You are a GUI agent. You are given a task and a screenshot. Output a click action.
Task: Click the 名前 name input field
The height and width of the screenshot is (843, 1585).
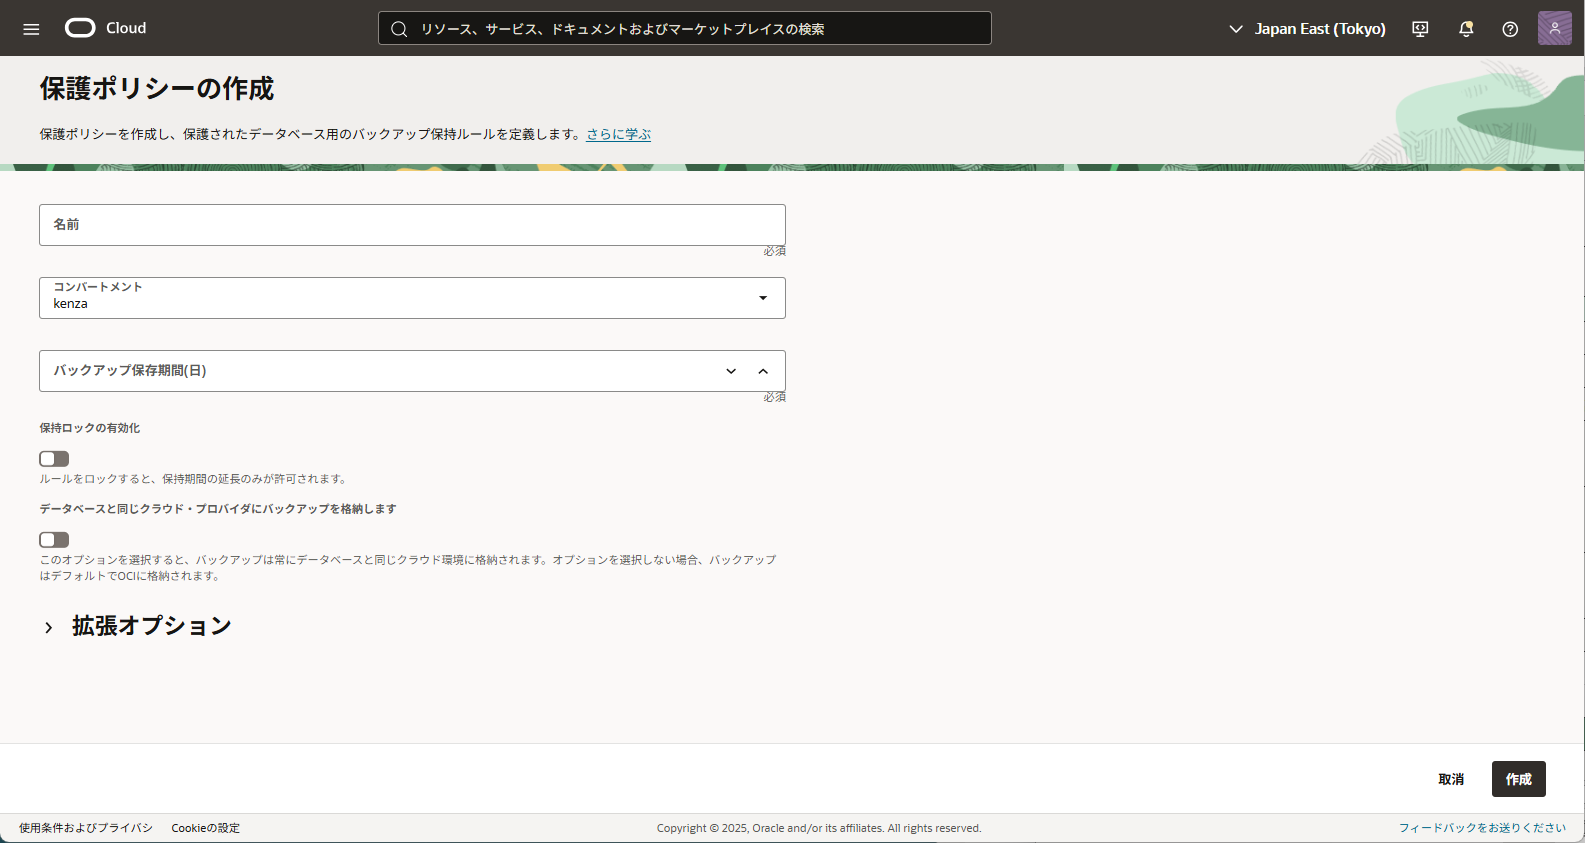412,225
